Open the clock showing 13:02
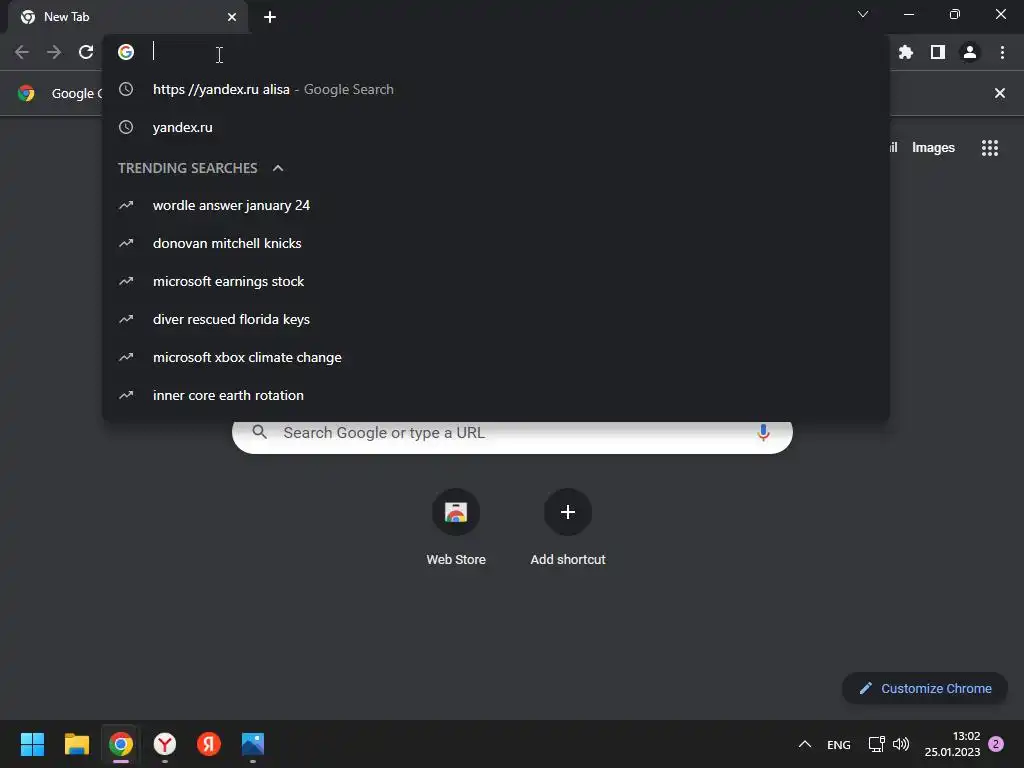This screenshot has width=1024, height=768. coord(952,744)
